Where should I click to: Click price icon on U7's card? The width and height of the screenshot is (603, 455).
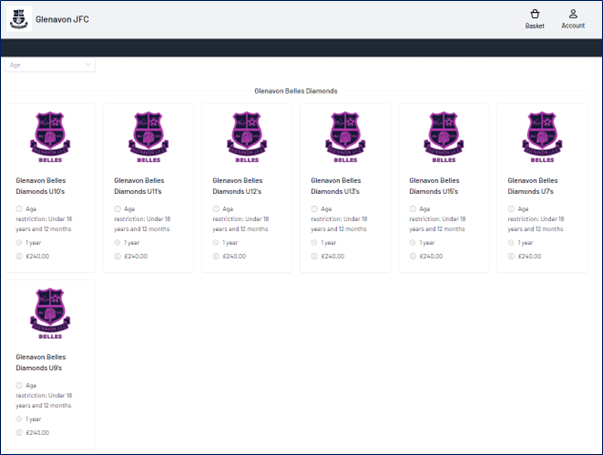pos(511,256)
